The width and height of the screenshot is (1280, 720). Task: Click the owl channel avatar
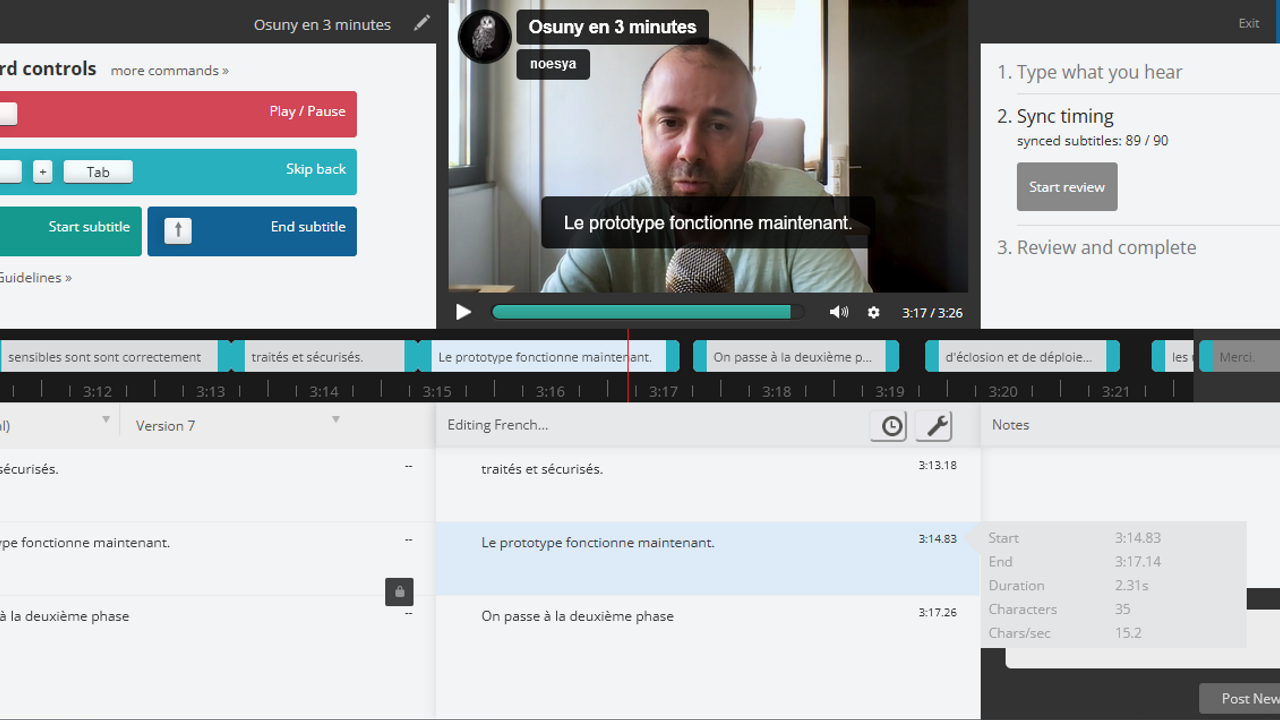point(485,36)
